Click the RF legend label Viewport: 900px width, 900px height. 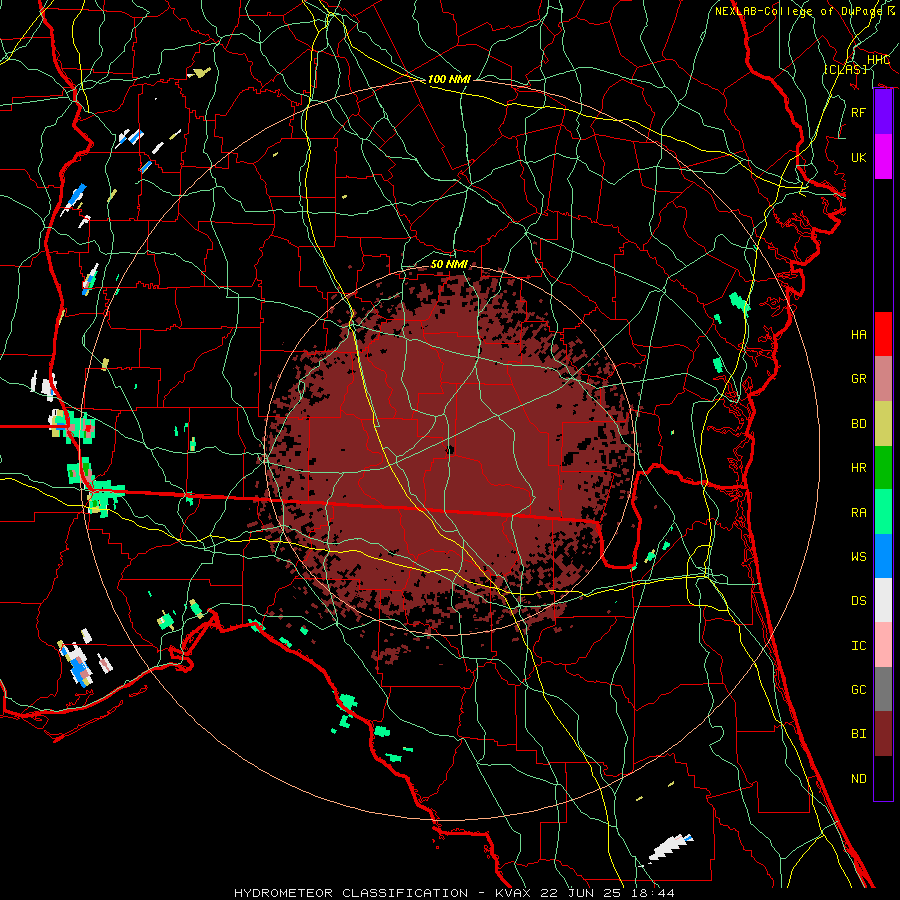point(858,112)
